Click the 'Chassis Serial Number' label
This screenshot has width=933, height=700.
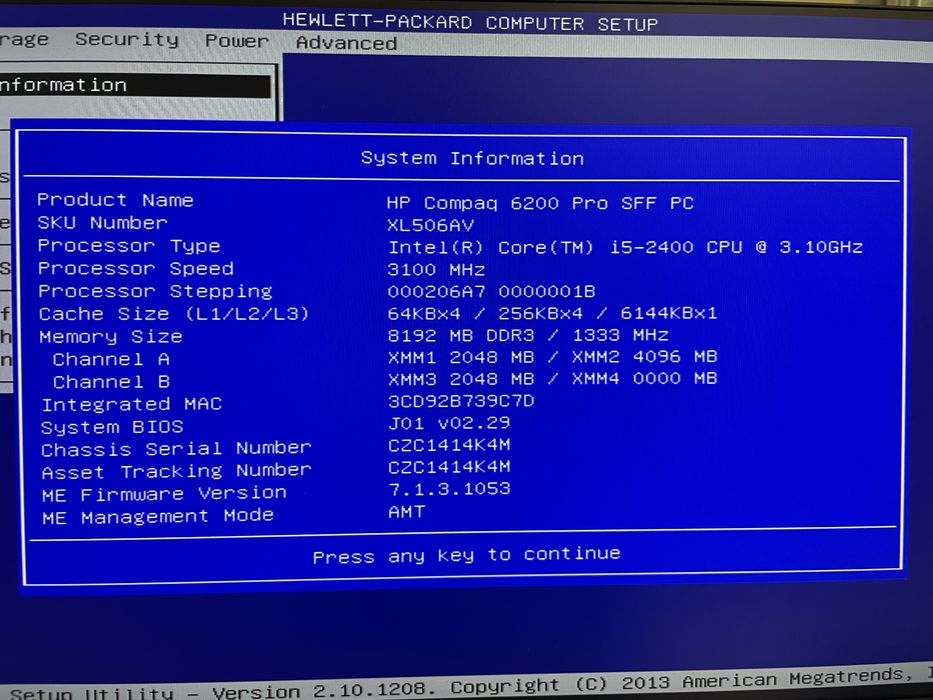click(176, 449)
